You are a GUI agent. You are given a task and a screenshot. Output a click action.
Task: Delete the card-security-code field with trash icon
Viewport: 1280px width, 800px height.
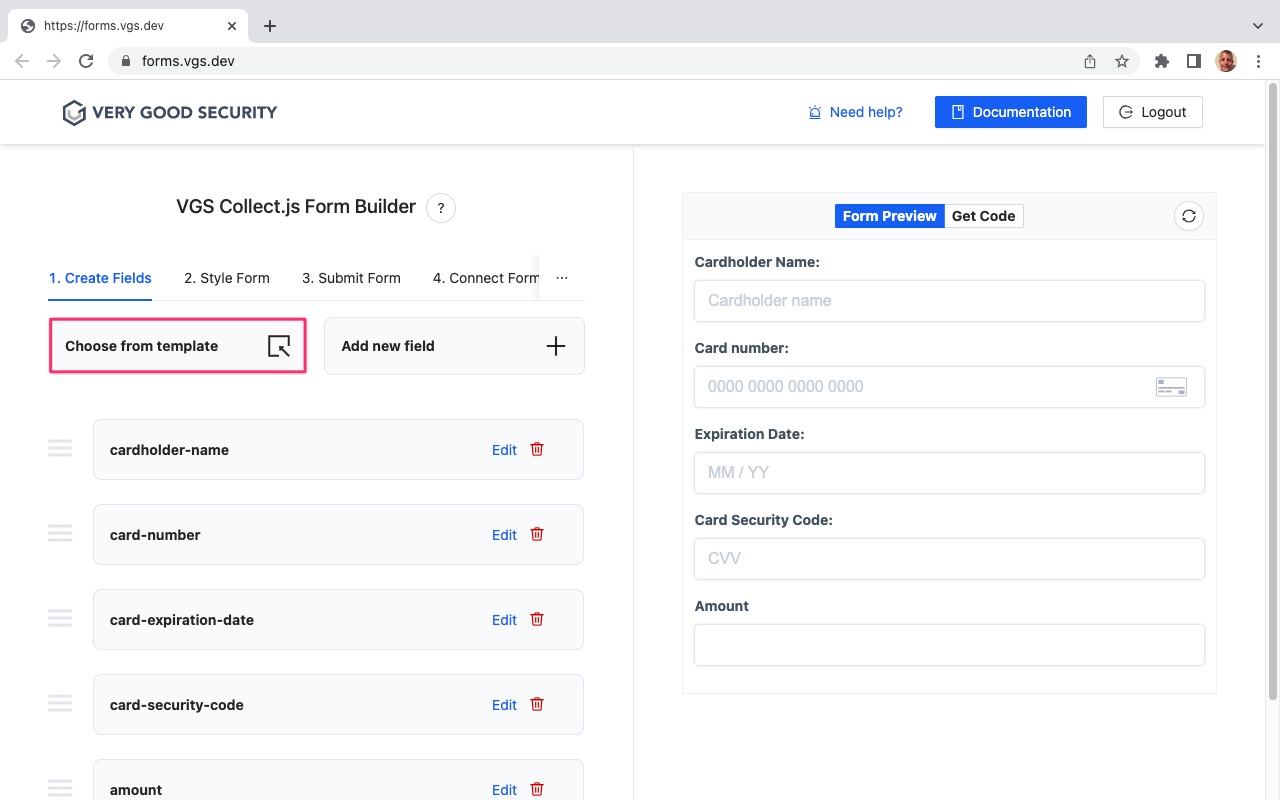coord(537,704)
